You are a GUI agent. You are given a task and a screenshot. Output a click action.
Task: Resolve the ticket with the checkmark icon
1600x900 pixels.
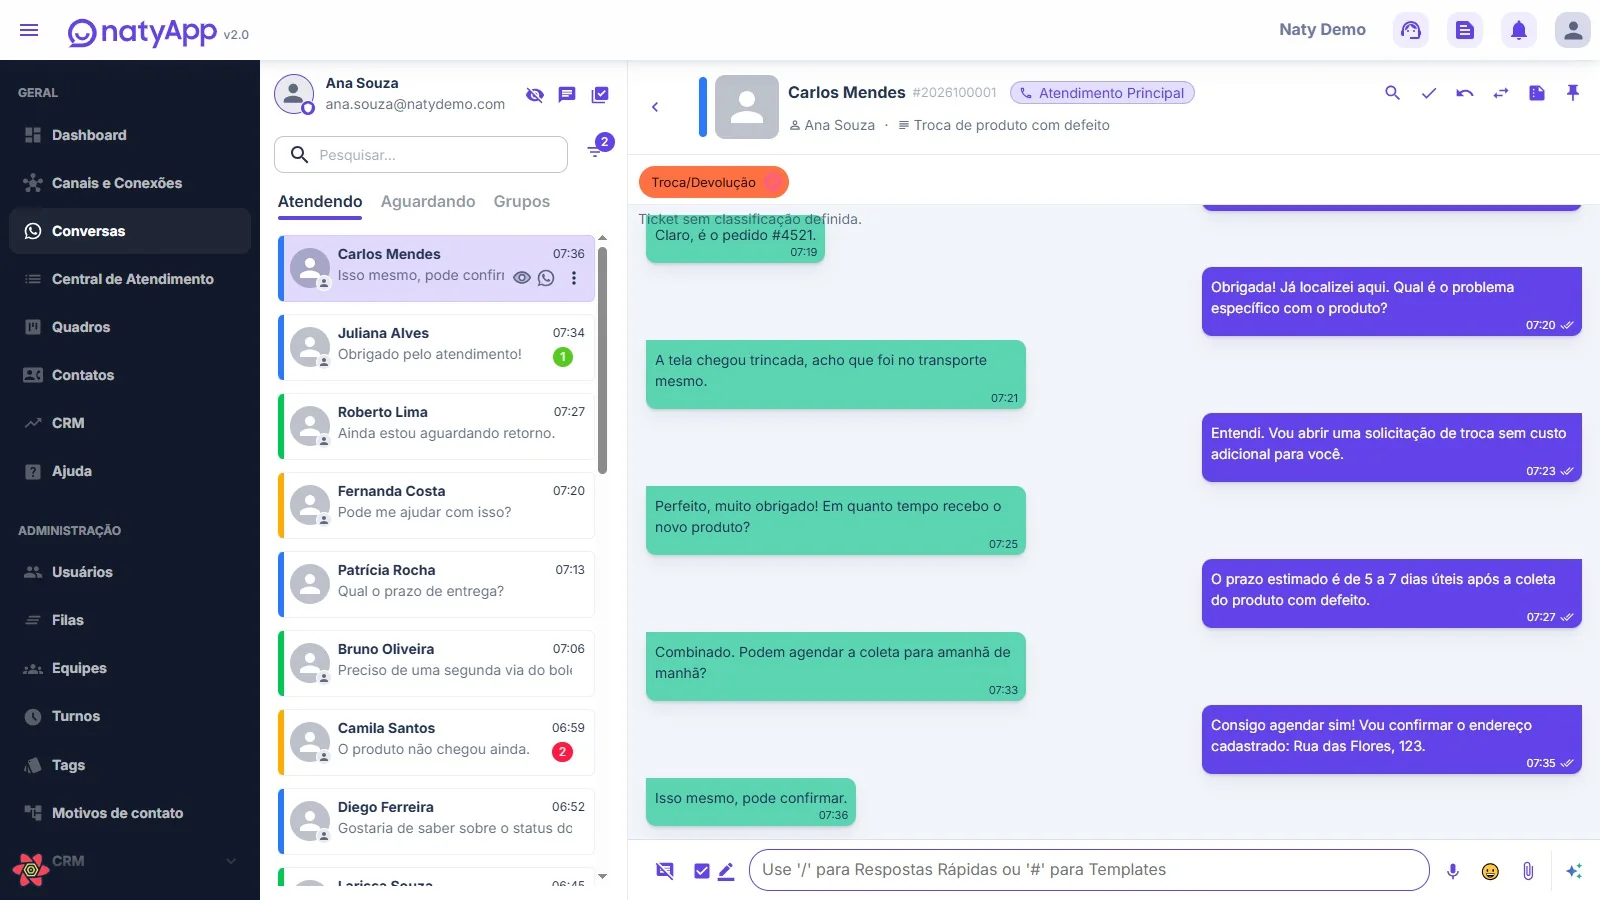(x=1429, y=93)
